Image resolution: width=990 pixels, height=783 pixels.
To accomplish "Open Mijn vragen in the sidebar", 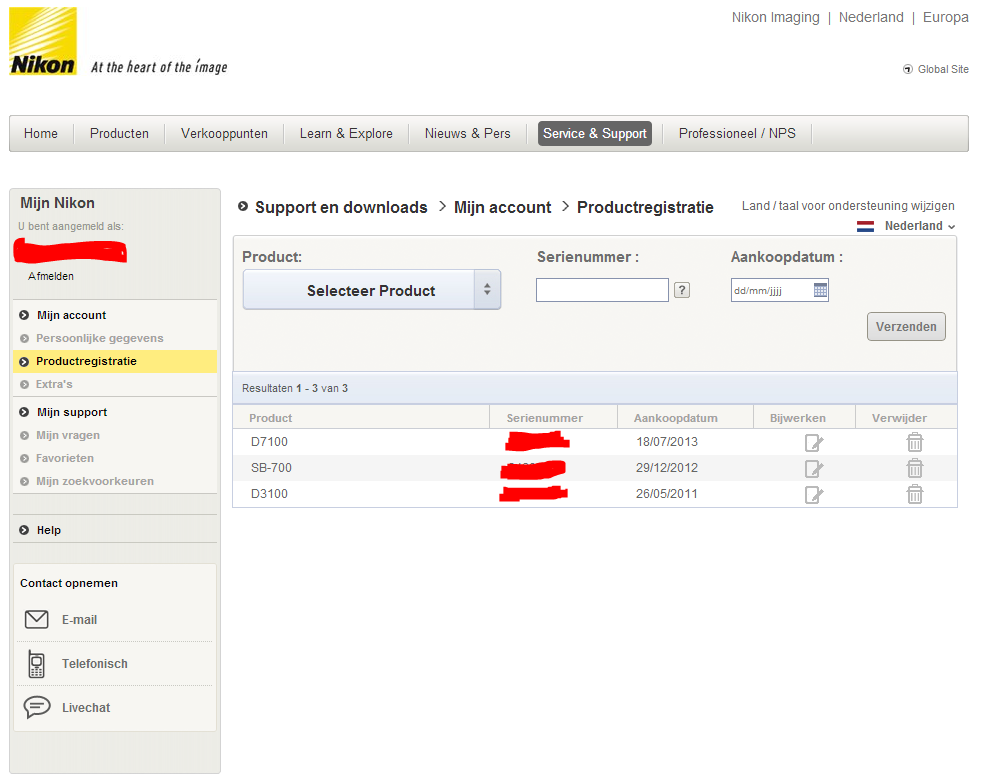I will pyautogui.click(x=68, y=435).
